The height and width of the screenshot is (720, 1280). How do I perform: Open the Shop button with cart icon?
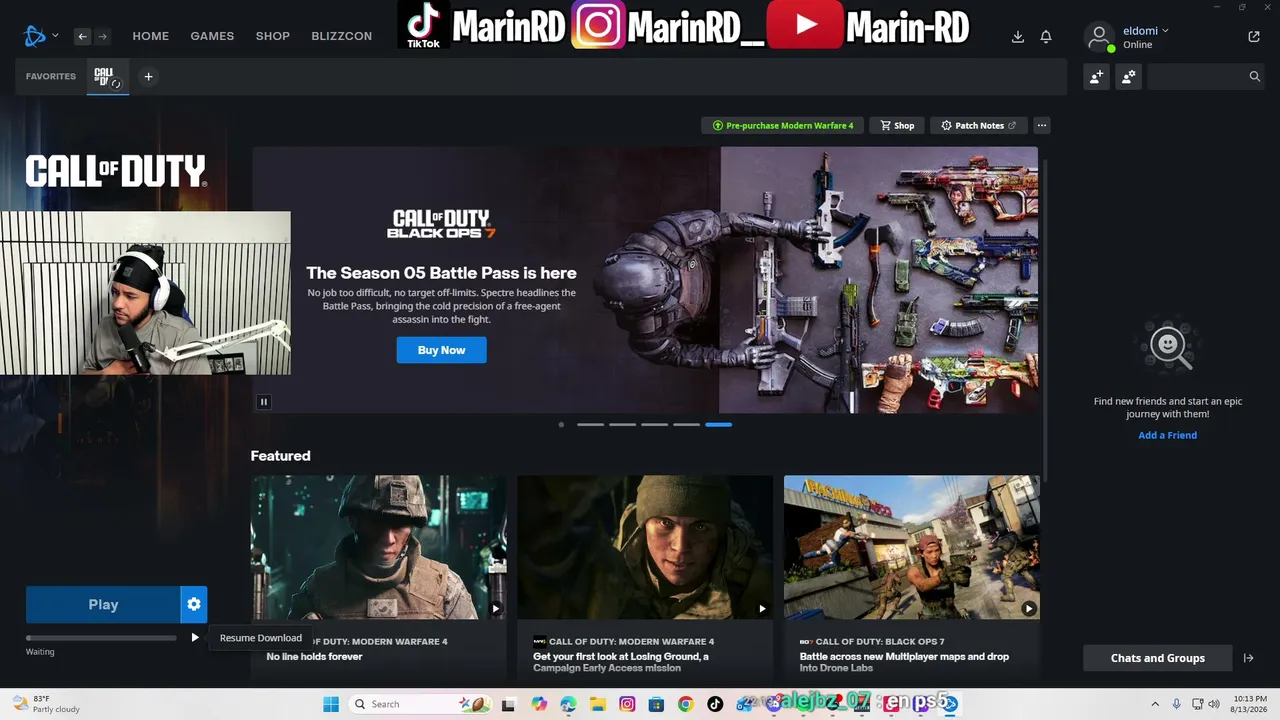click(x=897, y=126)
